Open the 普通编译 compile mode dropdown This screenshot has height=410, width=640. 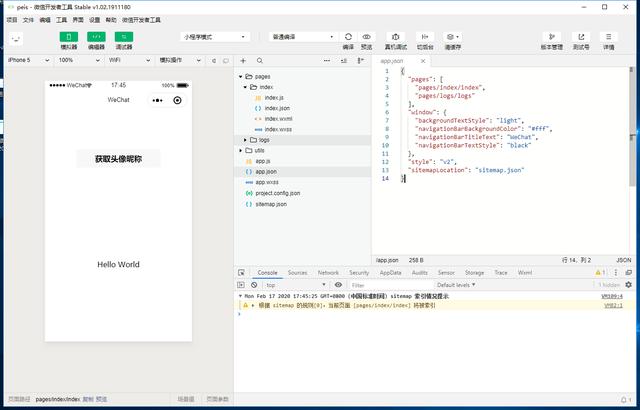pyautogui.click(x=302, y=37)
